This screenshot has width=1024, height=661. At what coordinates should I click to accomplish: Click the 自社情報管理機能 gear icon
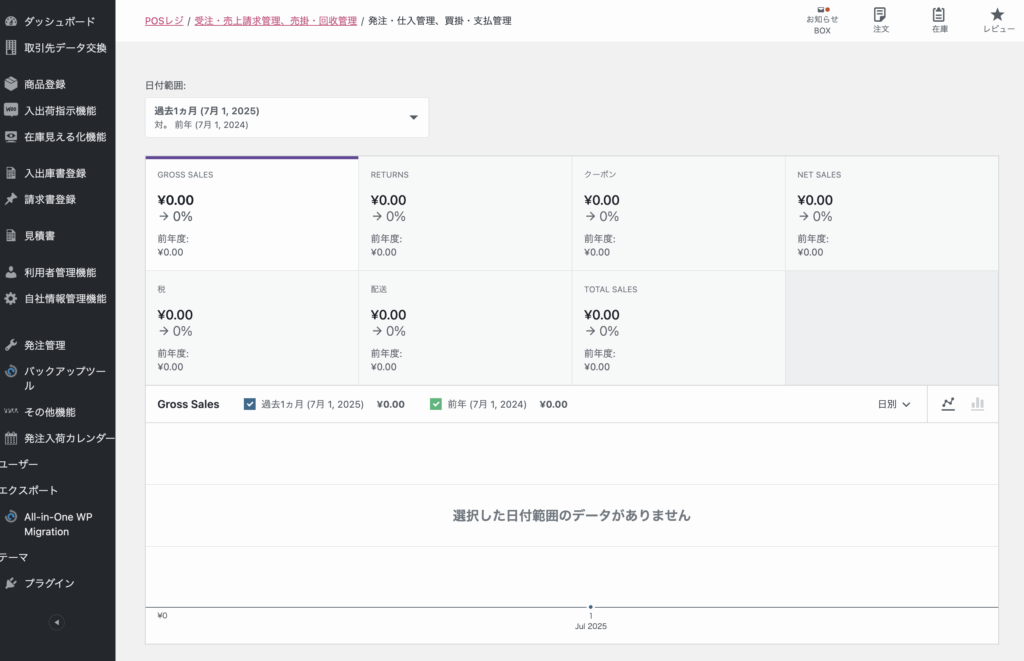point(11,298)
